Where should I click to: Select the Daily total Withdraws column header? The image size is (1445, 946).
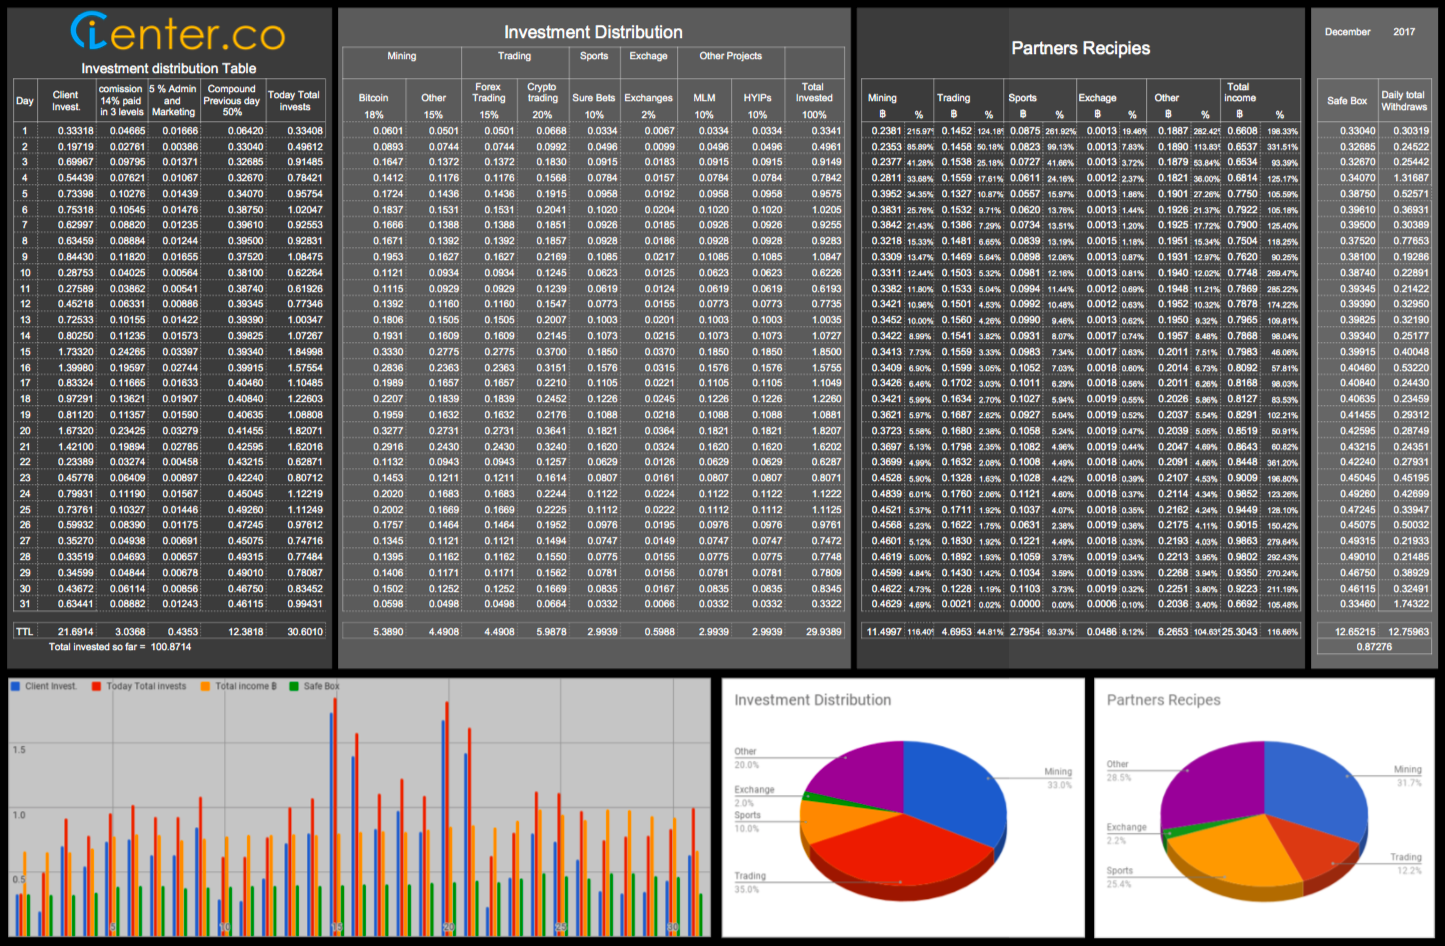tap(1403, 101)
